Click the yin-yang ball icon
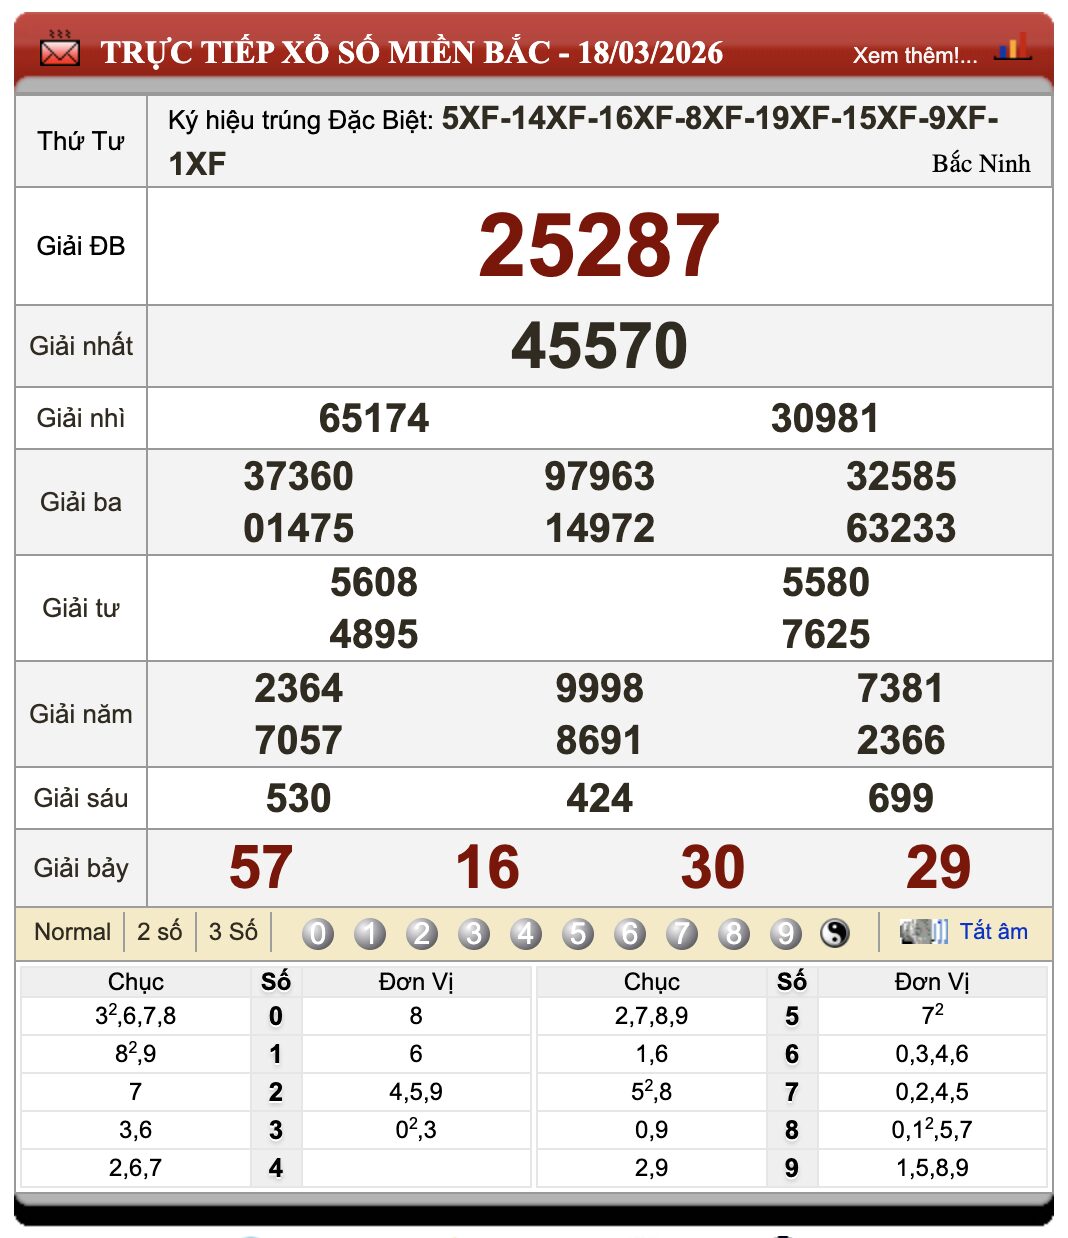Image resolution: width=1068 pixels, height=1238 pixels. 834,932
